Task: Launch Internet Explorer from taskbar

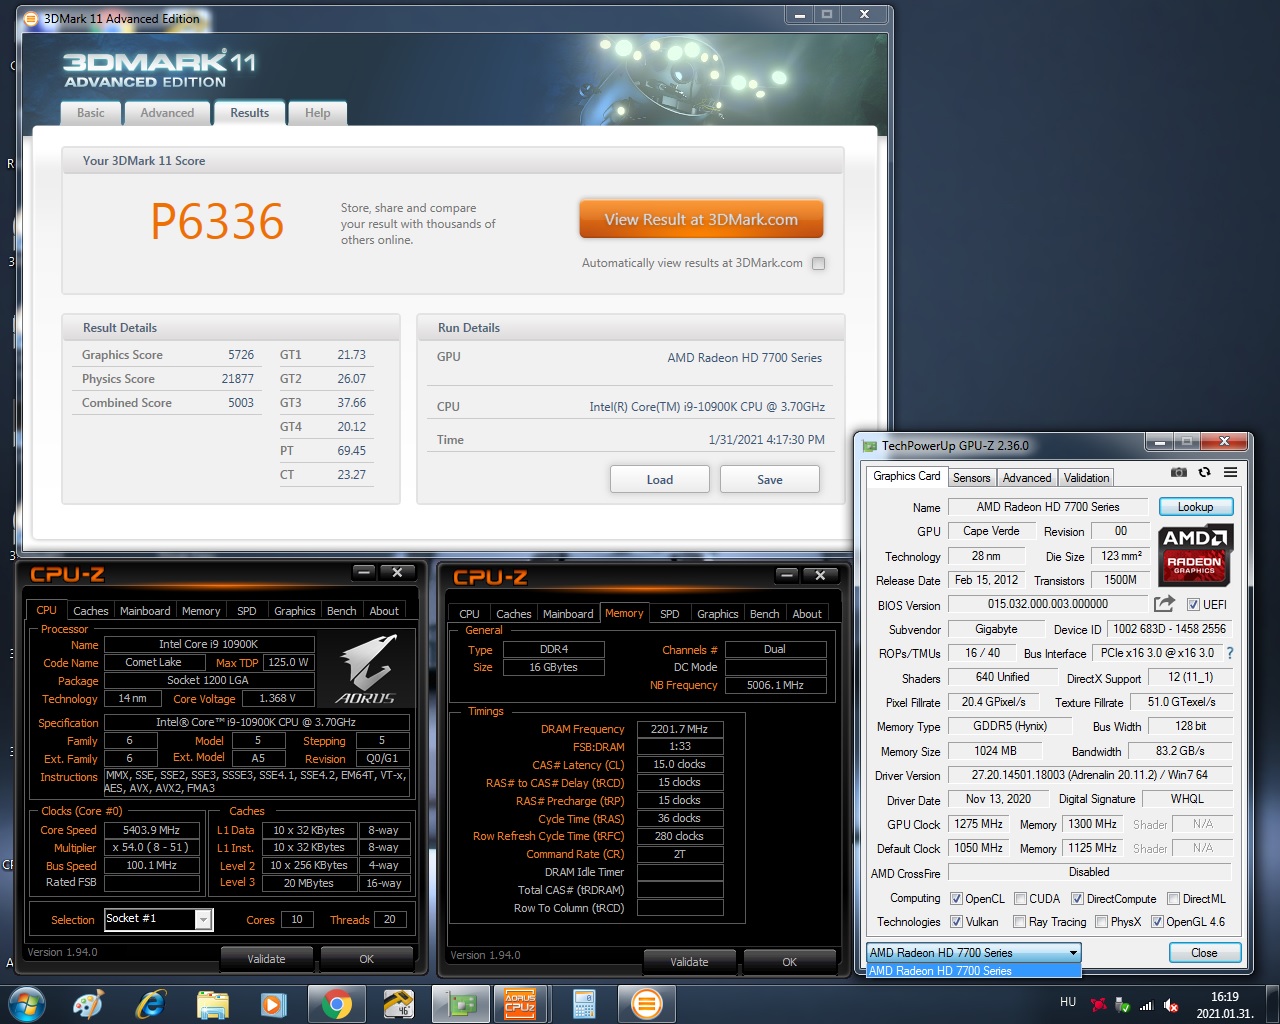Action: pyautogui.click(x=150, y=1004)
